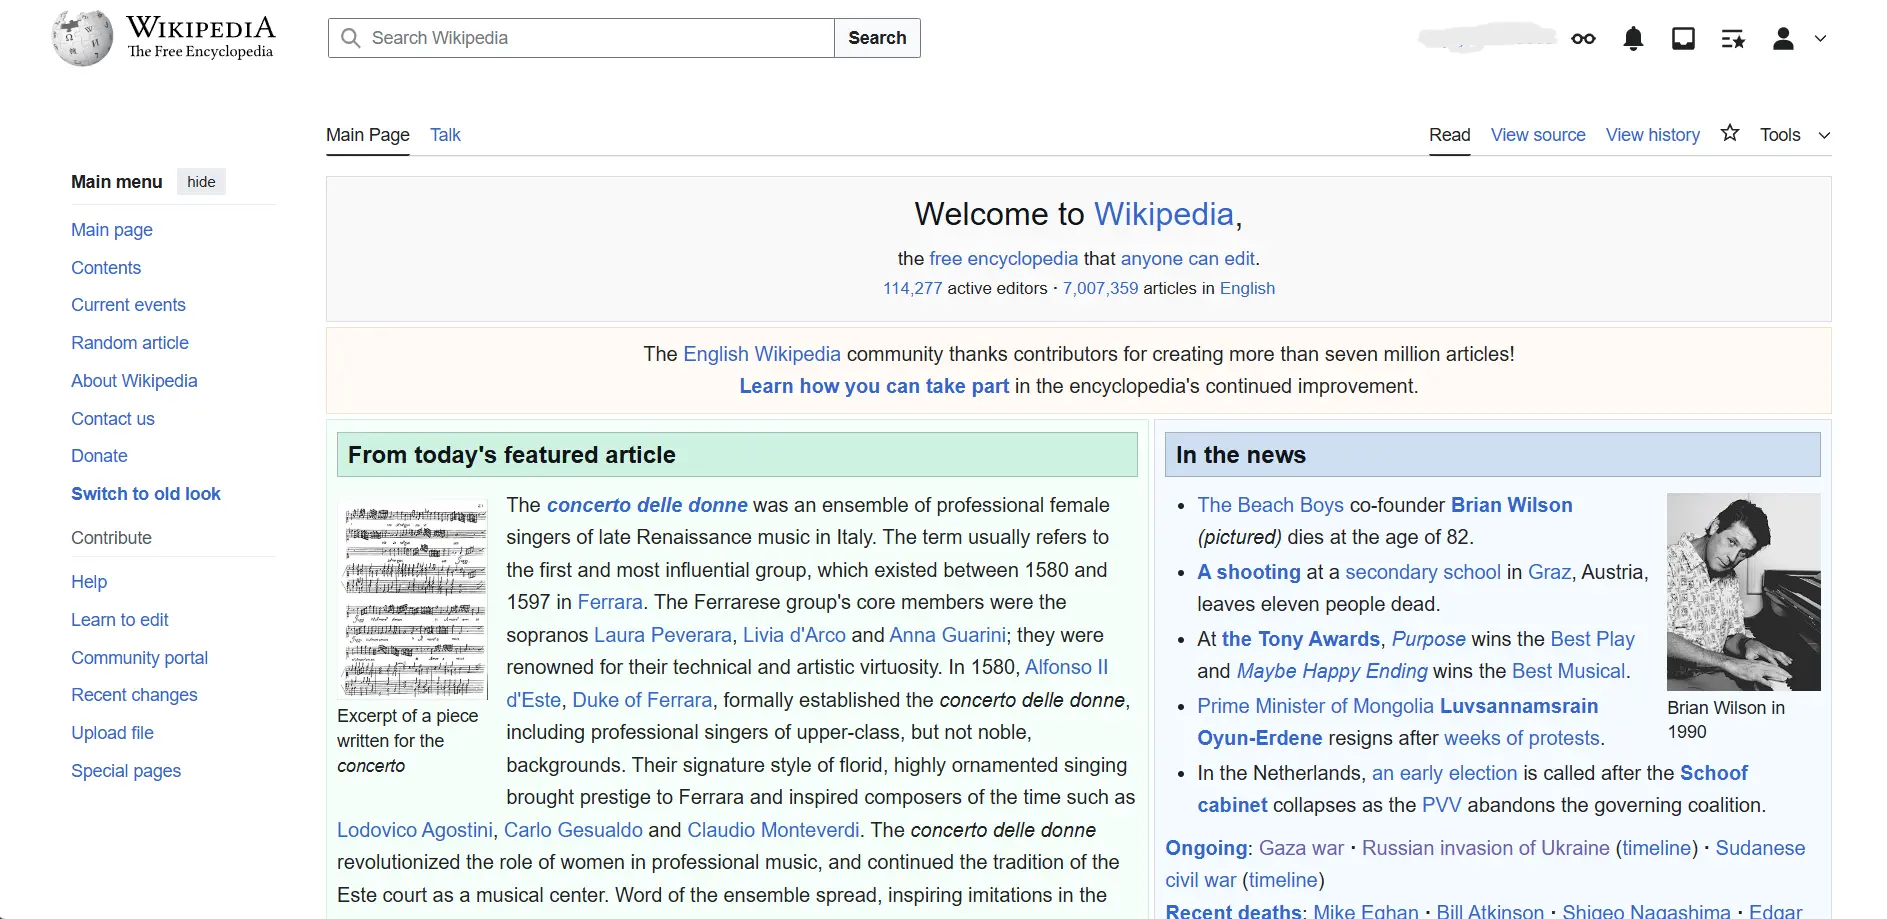The image size is (1887, 919).
Task: Open the English Wikipedia link in banner
Action: (x=762, y=354)
